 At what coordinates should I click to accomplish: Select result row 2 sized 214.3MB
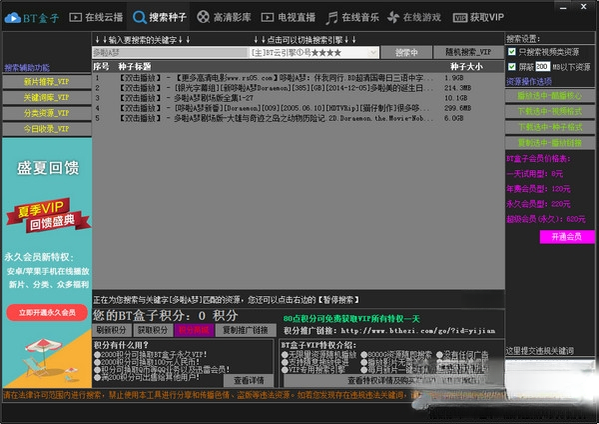pos(298,88)
